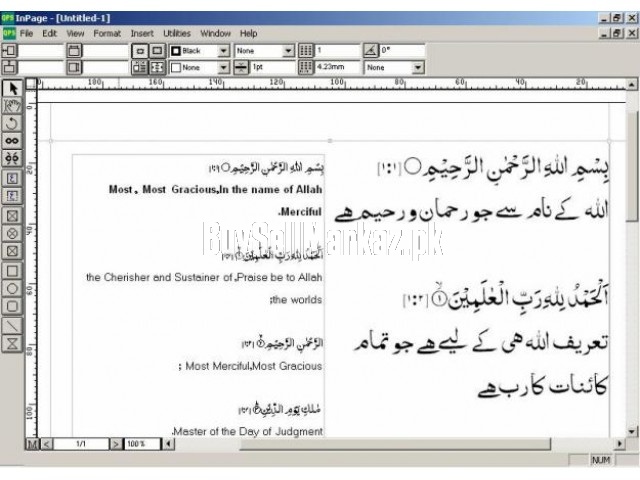
Task: Open the Black color dropdown
Action: pyautogui.click(x=223, y=50)
